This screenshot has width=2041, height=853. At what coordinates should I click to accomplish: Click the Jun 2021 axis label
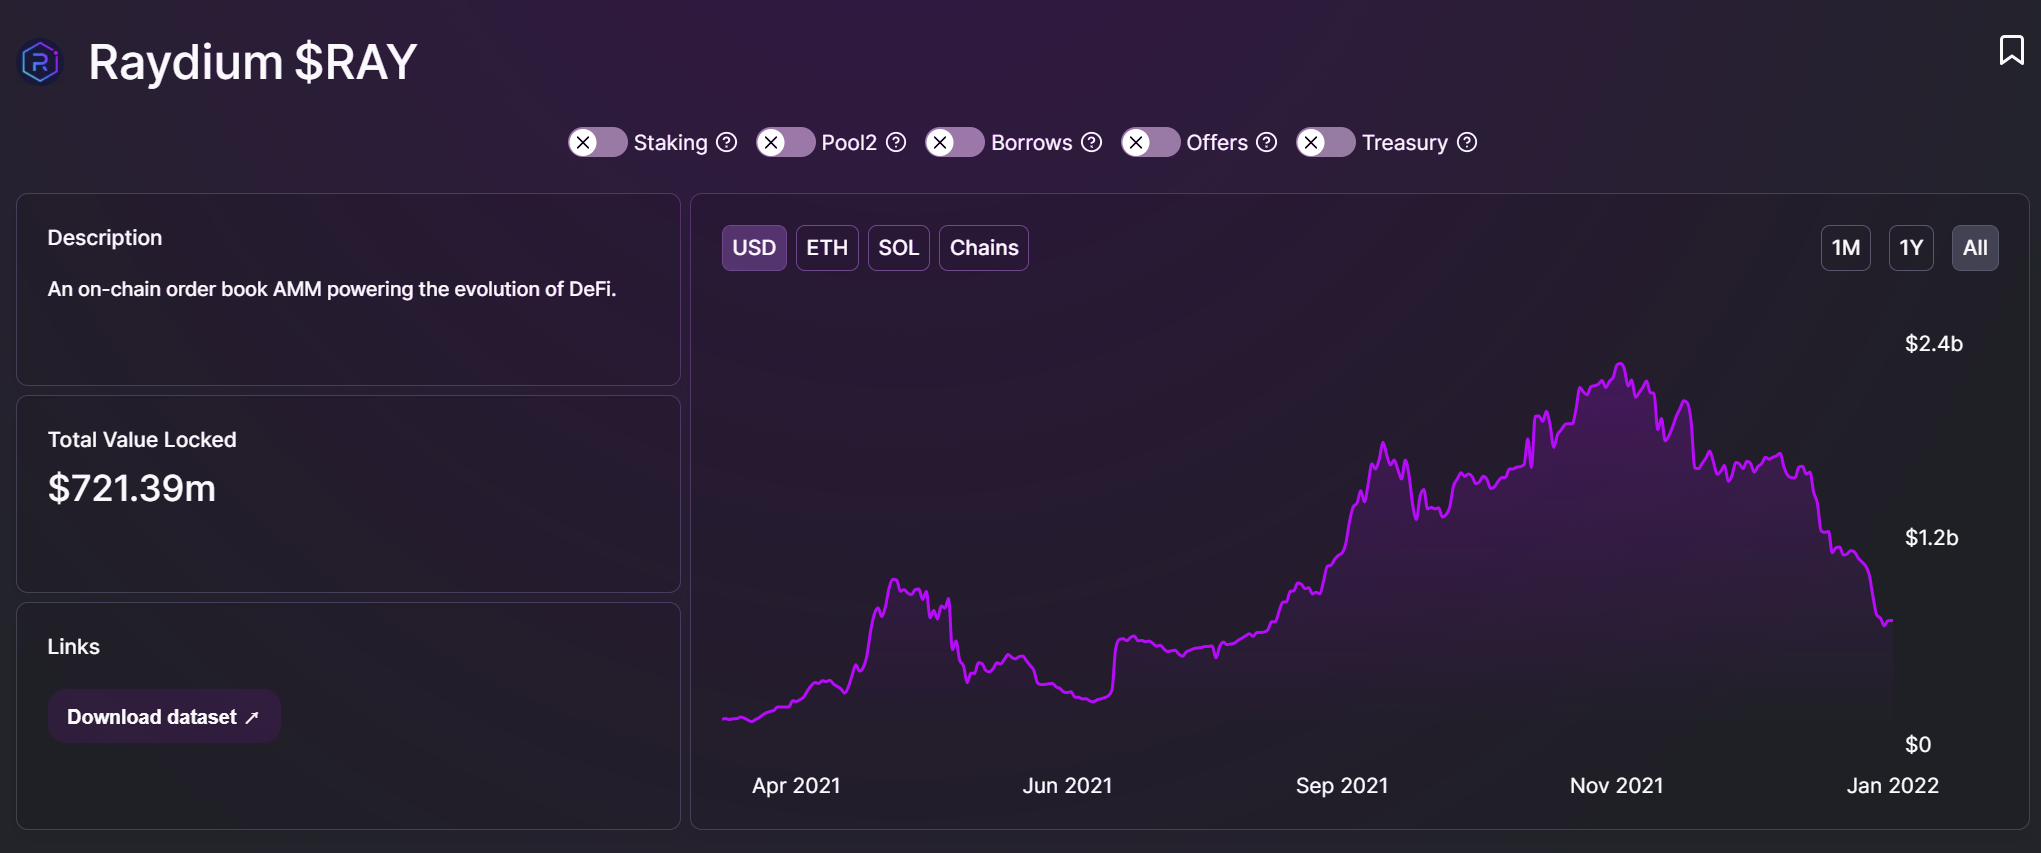click(x=1067, y=786)
